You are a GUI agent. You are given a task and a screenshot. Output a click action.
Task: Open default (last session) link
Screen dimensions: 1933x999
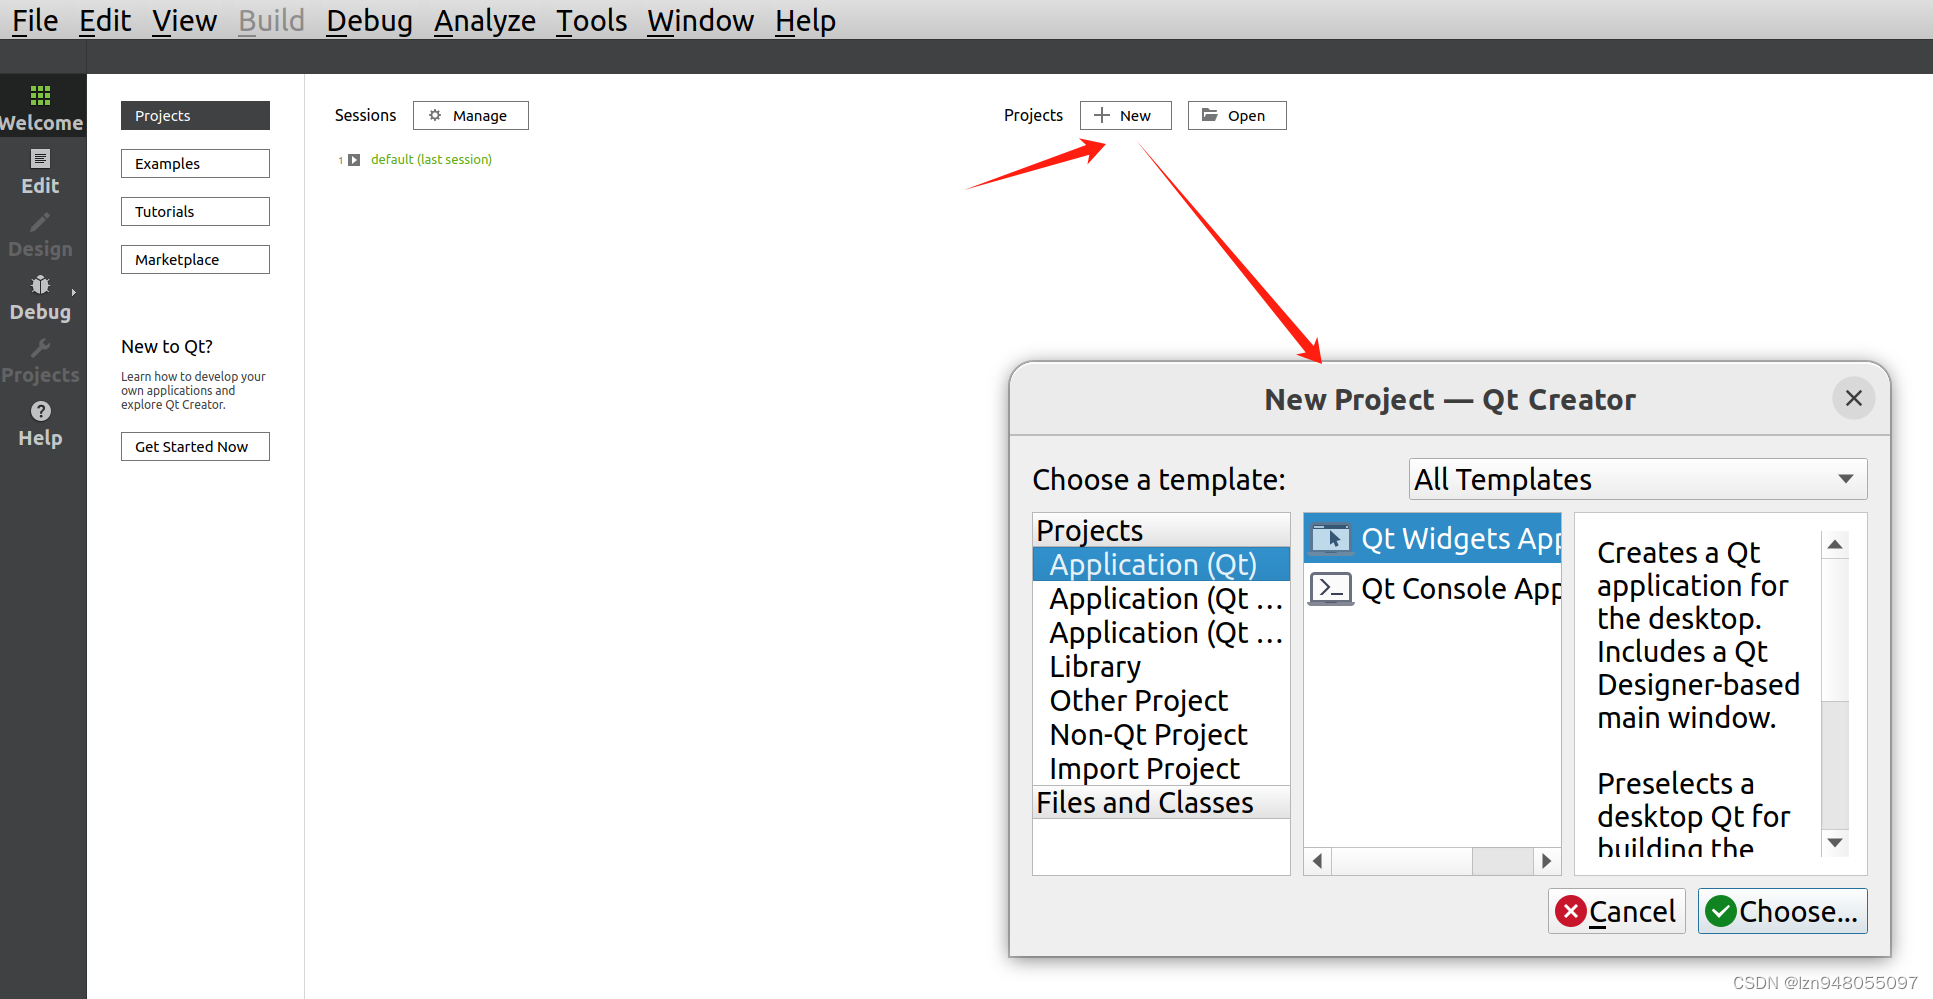pyautogui.click(x=431, y=160)
